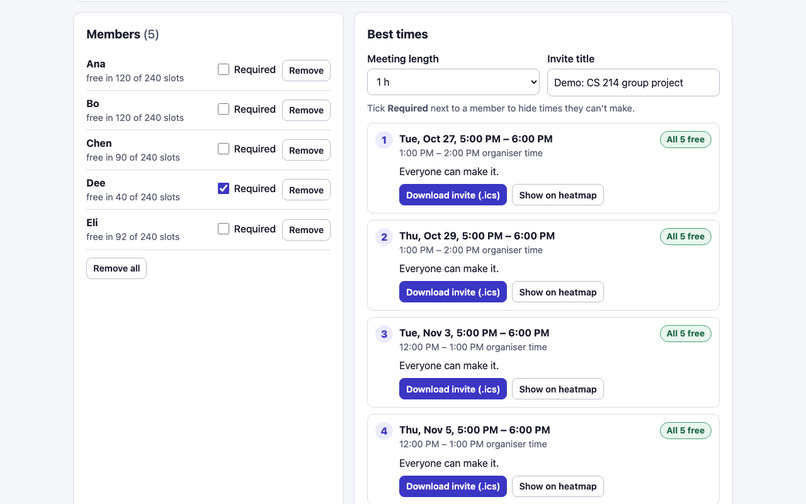Untick the Required checkbox for Dee
Image resolution: width=806 pixels, height=504 pixels.
pos(223,189)
